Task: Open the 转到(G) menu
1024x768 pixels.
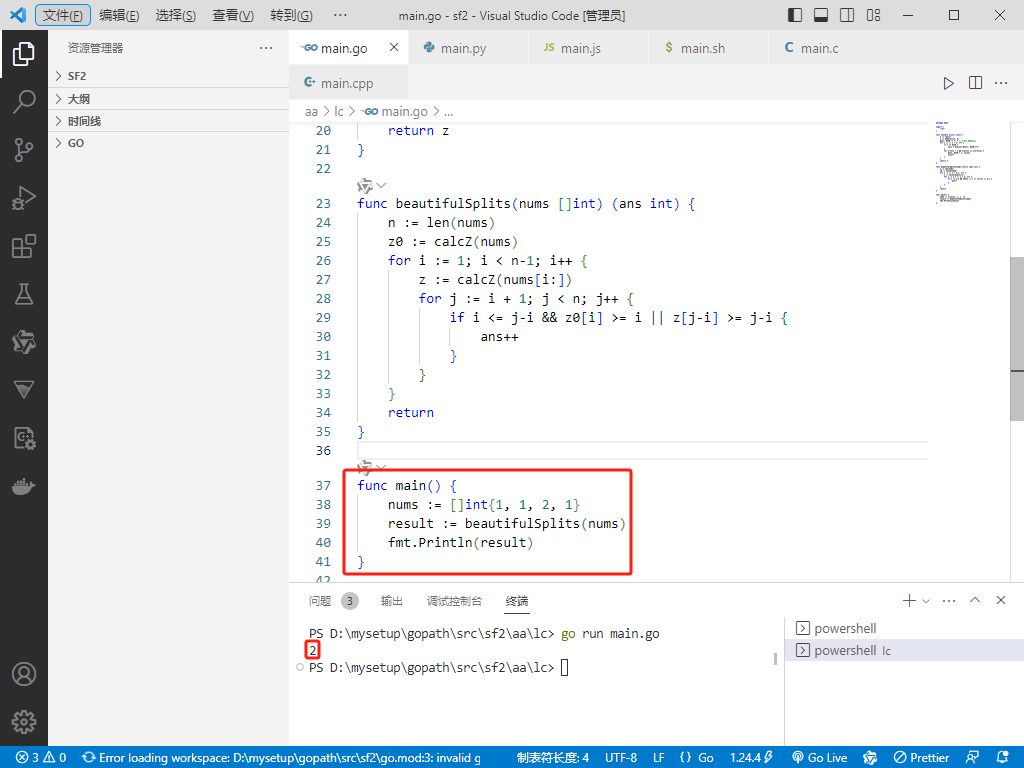Action: click(291, 15)
